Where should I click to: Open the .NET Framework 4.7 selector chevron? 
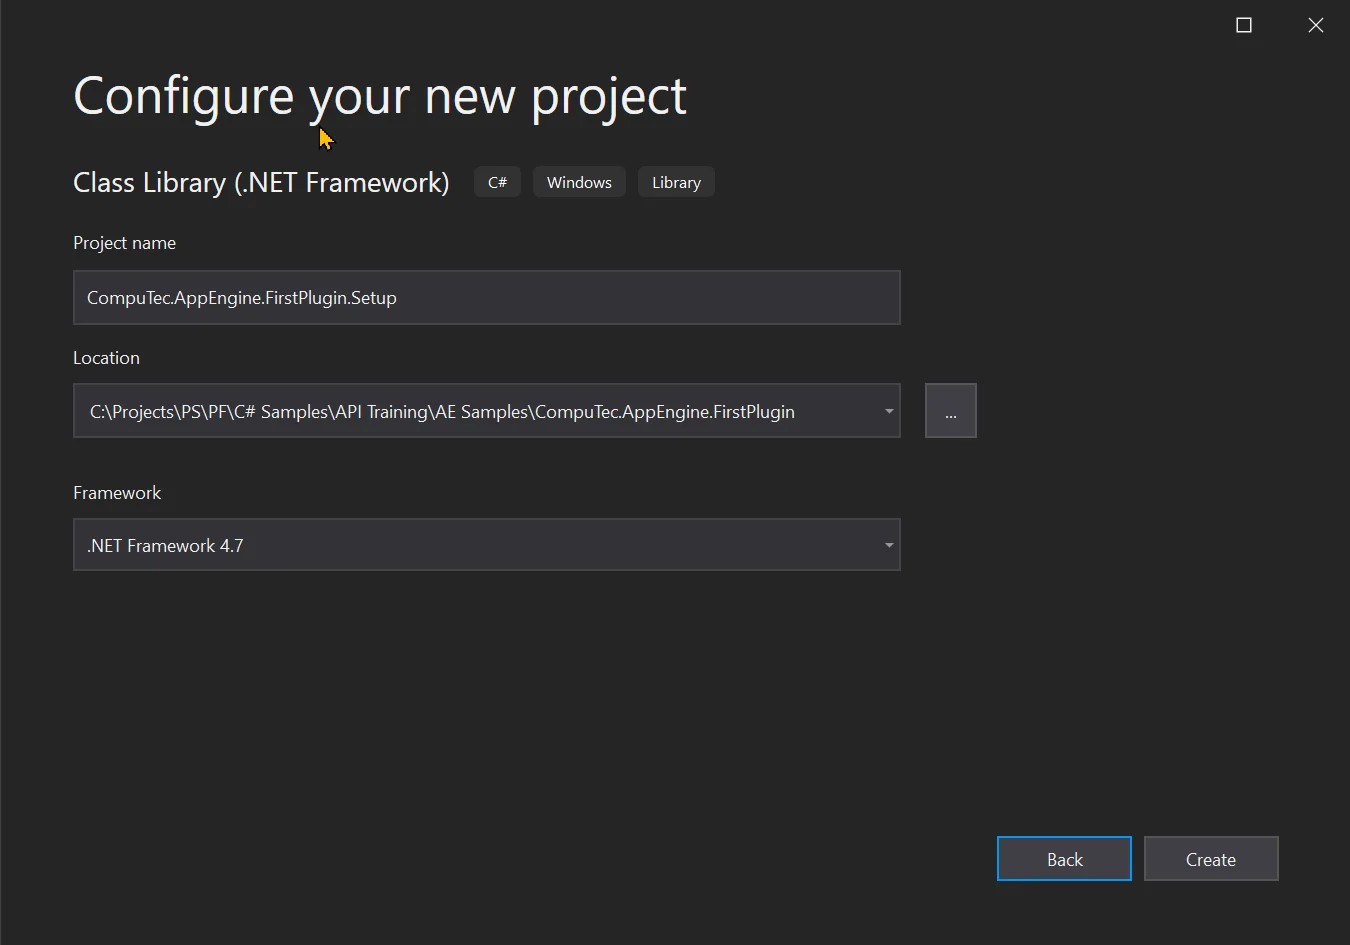coord(887,544)
